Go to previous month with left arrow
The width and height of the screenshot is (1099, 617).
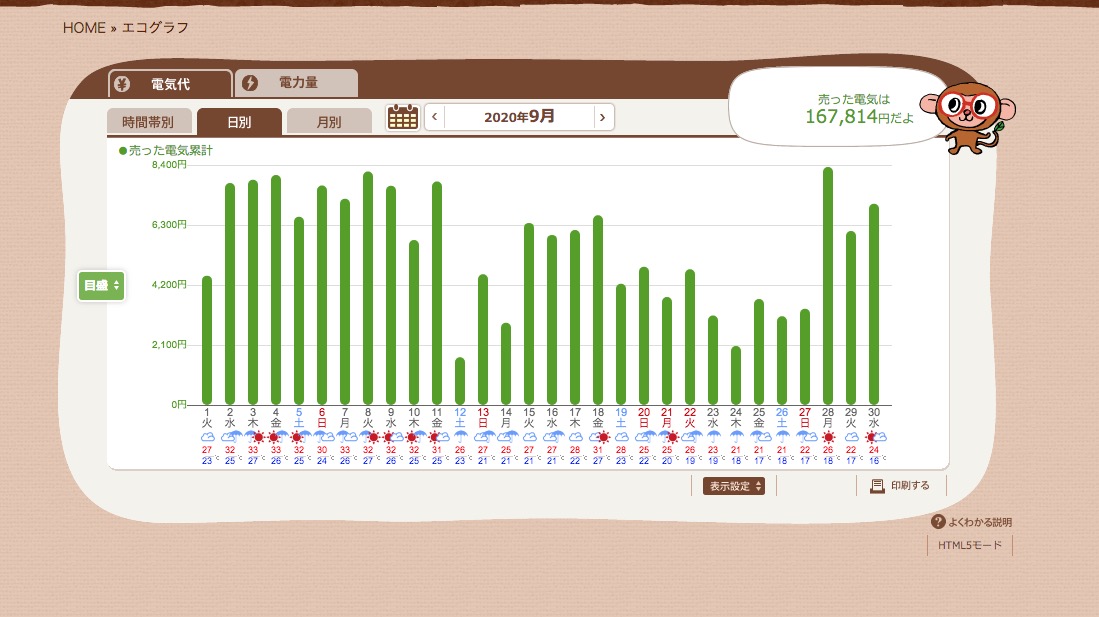coord(434,117)
